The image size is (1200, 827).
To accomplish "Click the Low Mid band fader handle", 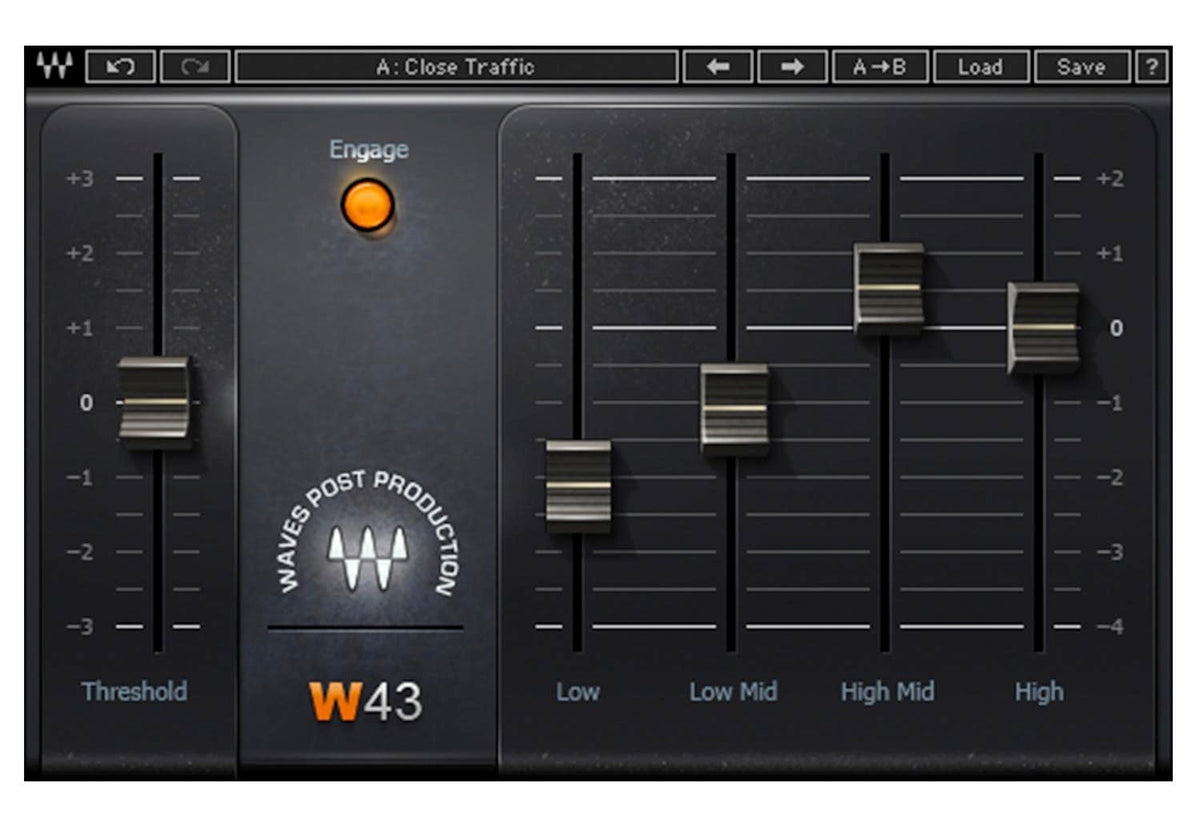I will (735, 408).
